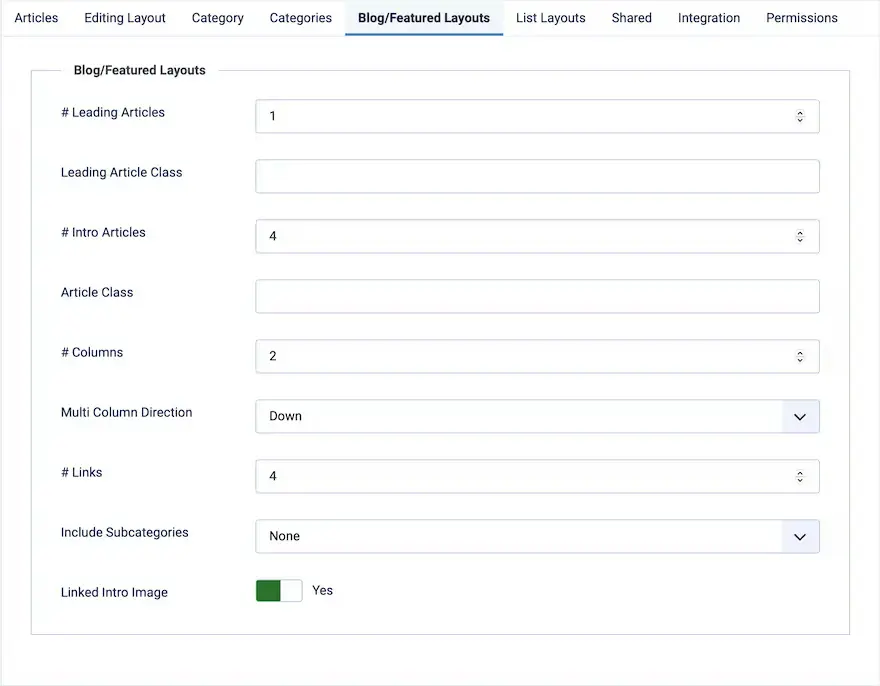Viewport: 880px width, 686px height.
Task: Open the Multi Column Direction dropdown
Action: 537,416
